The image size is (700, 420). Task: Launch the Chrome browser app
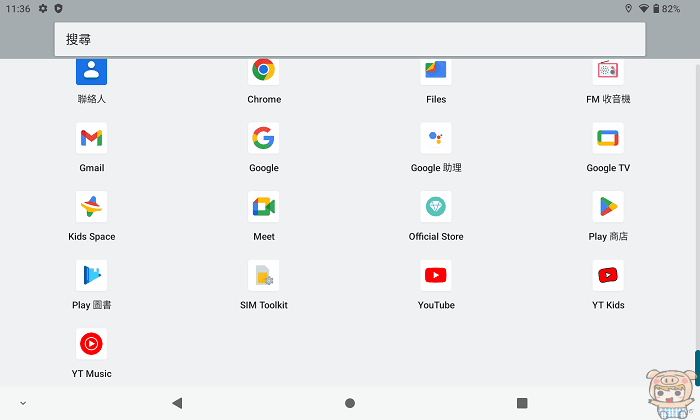point(263,72)
